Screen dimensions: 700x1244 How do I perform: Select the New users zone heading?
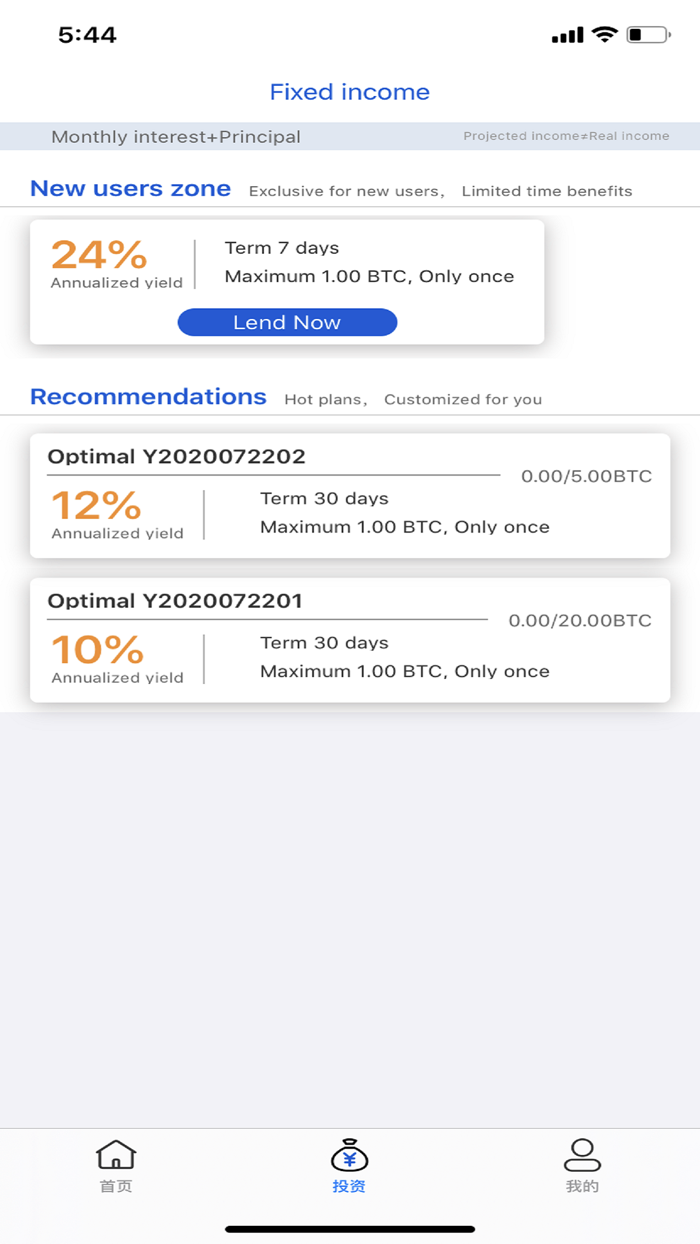click(130, 188)
